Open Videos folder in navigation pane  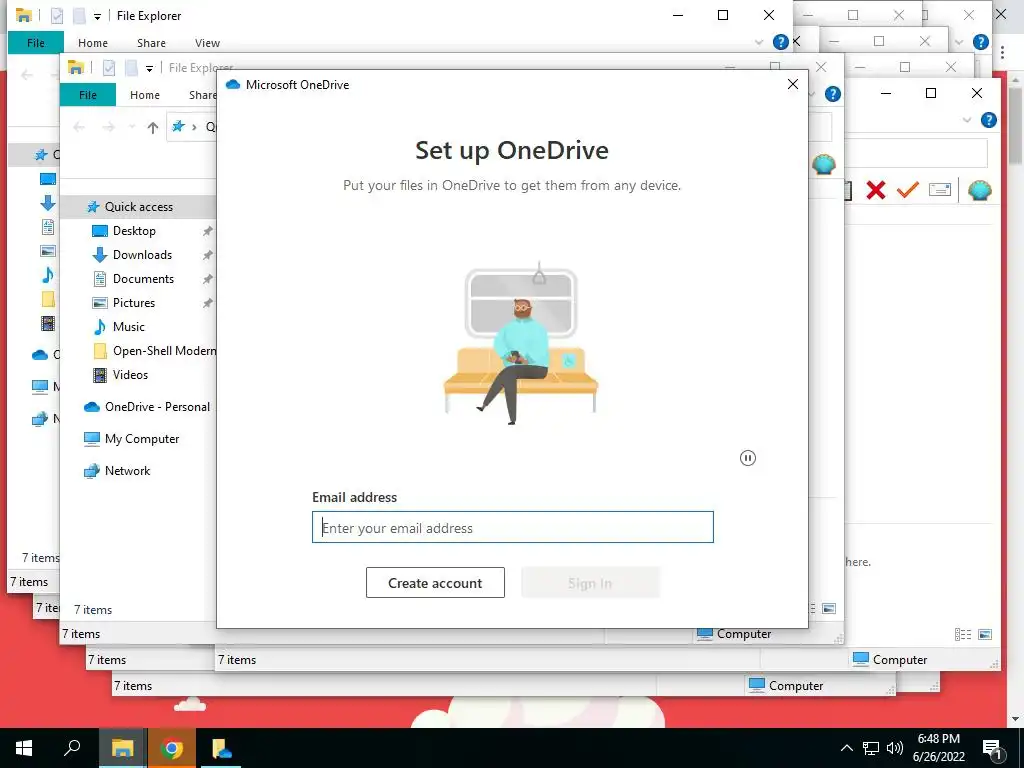(x=130, y=375)
